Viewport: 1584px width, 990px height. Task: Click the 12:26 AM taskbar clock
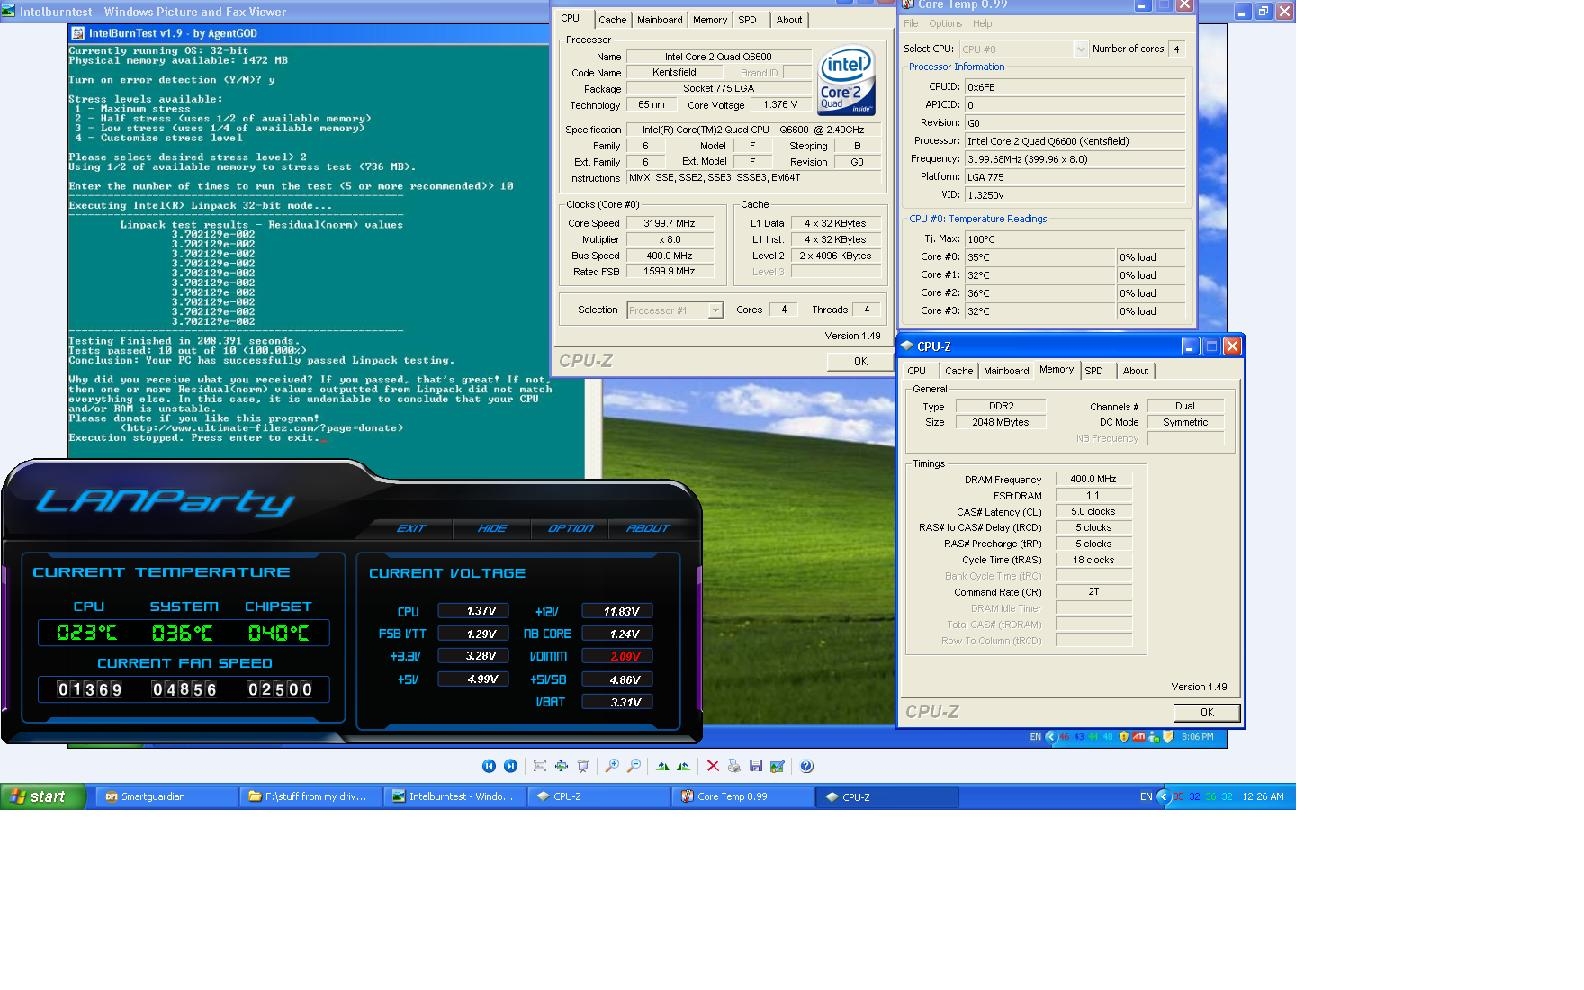(x=1262, y=797)
